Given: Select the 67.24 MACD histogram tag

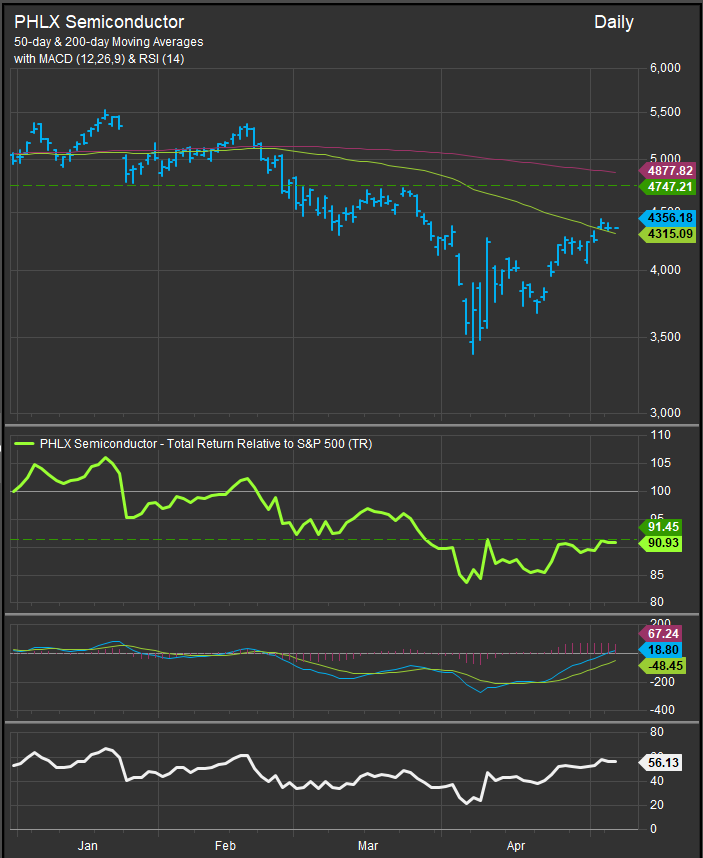Looking at the screenshot, I should [660, 634].
